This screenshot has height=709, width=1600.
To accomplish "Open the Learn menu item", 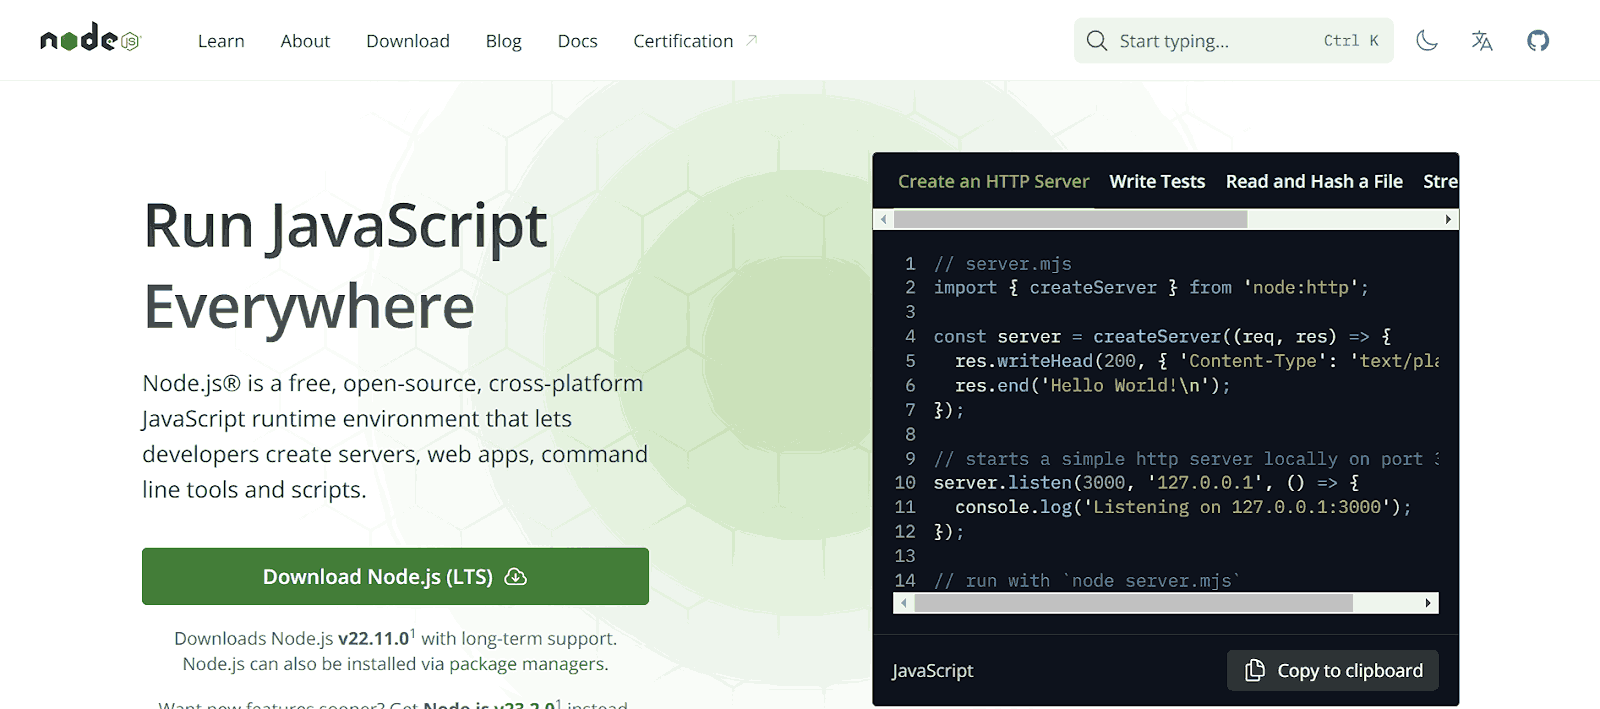I will (x=221, y=41).
